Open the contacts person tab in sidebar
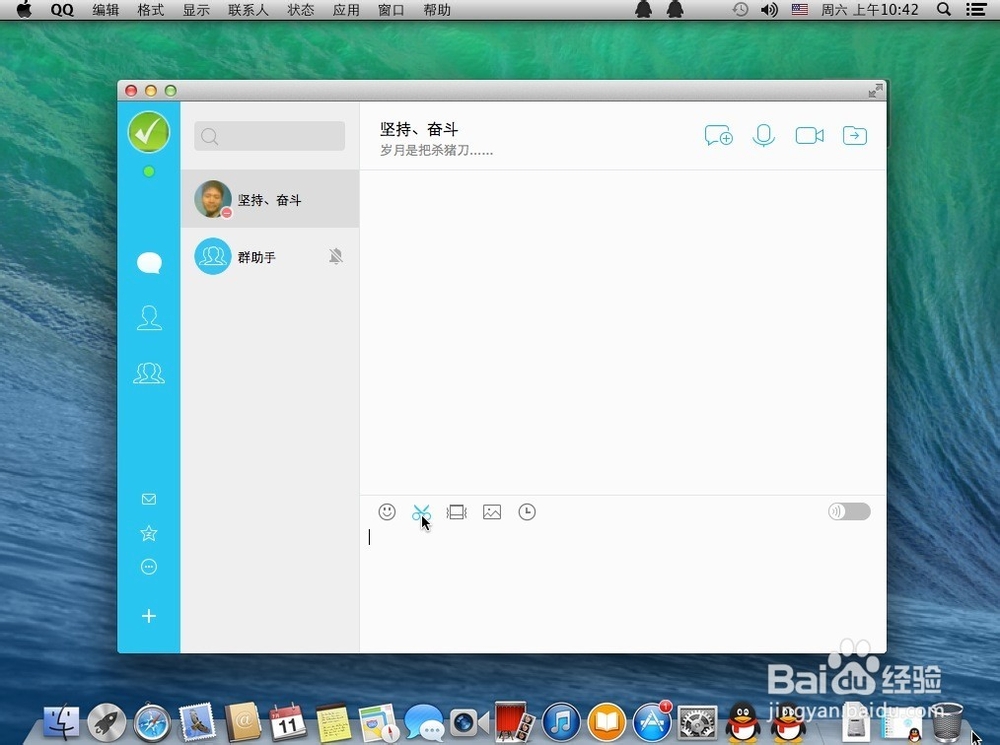1000x745 pixels. tap(149, 318)
